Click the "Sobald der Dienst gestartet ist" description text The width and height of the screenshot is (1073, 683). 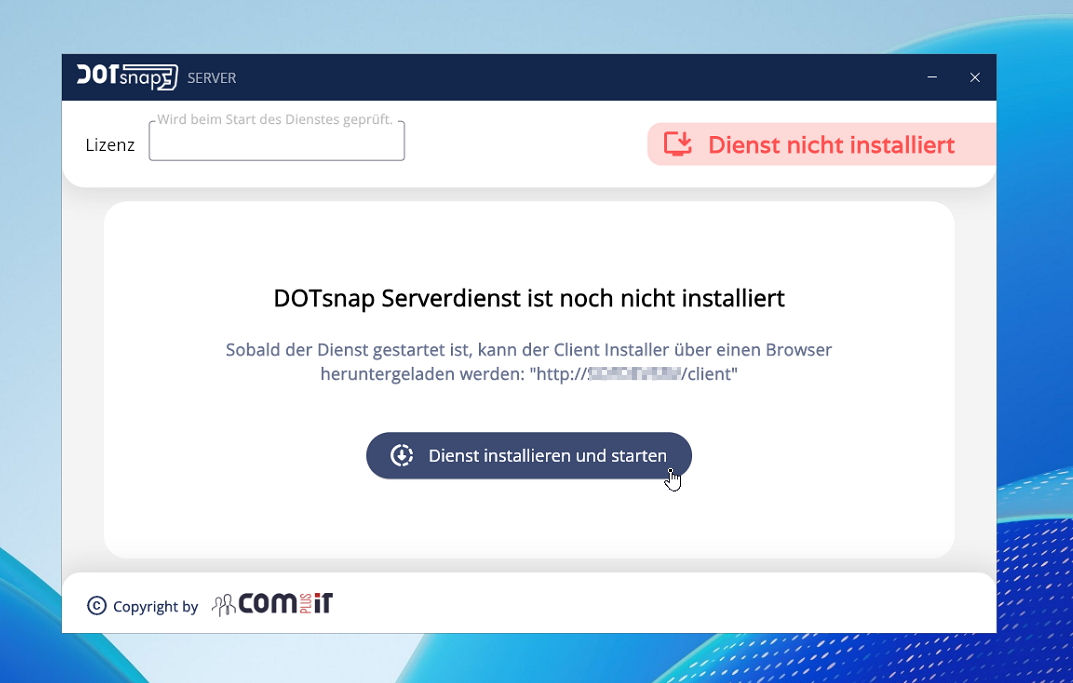528,350
